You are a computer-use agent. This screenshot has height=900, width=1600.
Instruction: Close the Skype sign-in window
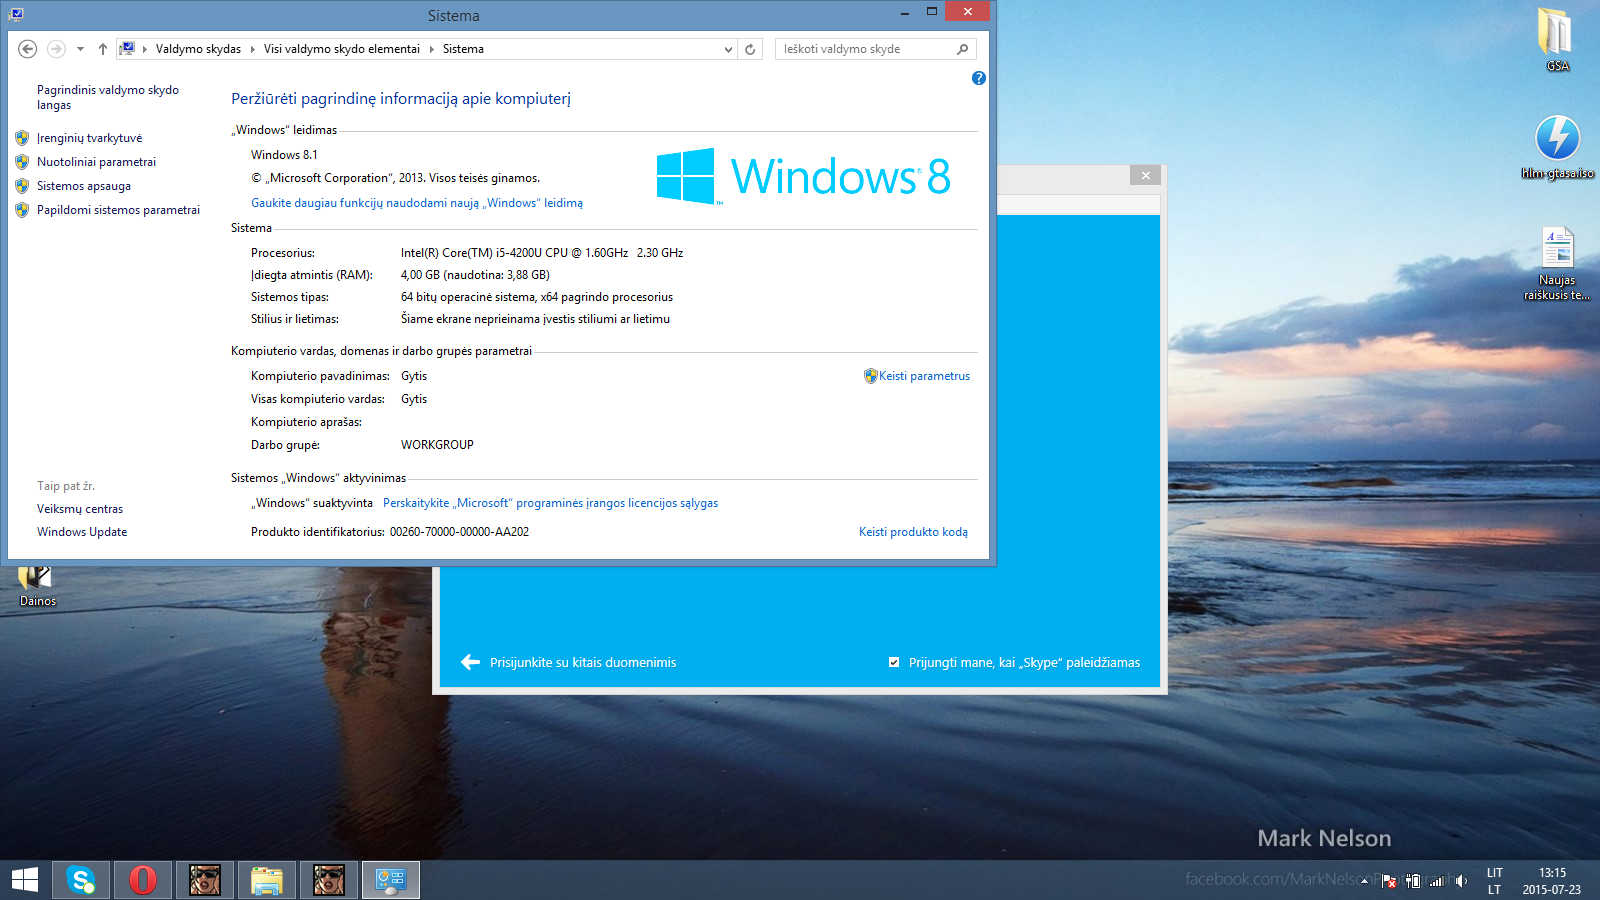coord(1146,175)
